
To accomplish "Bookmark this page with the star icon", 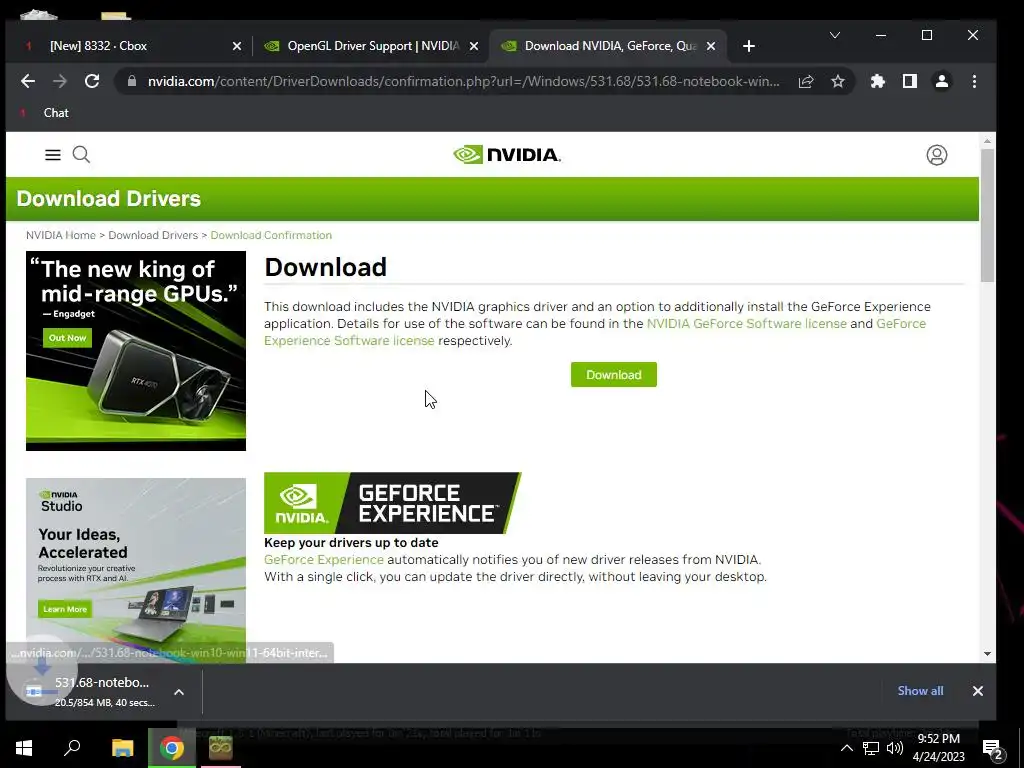I will point(838,81).
